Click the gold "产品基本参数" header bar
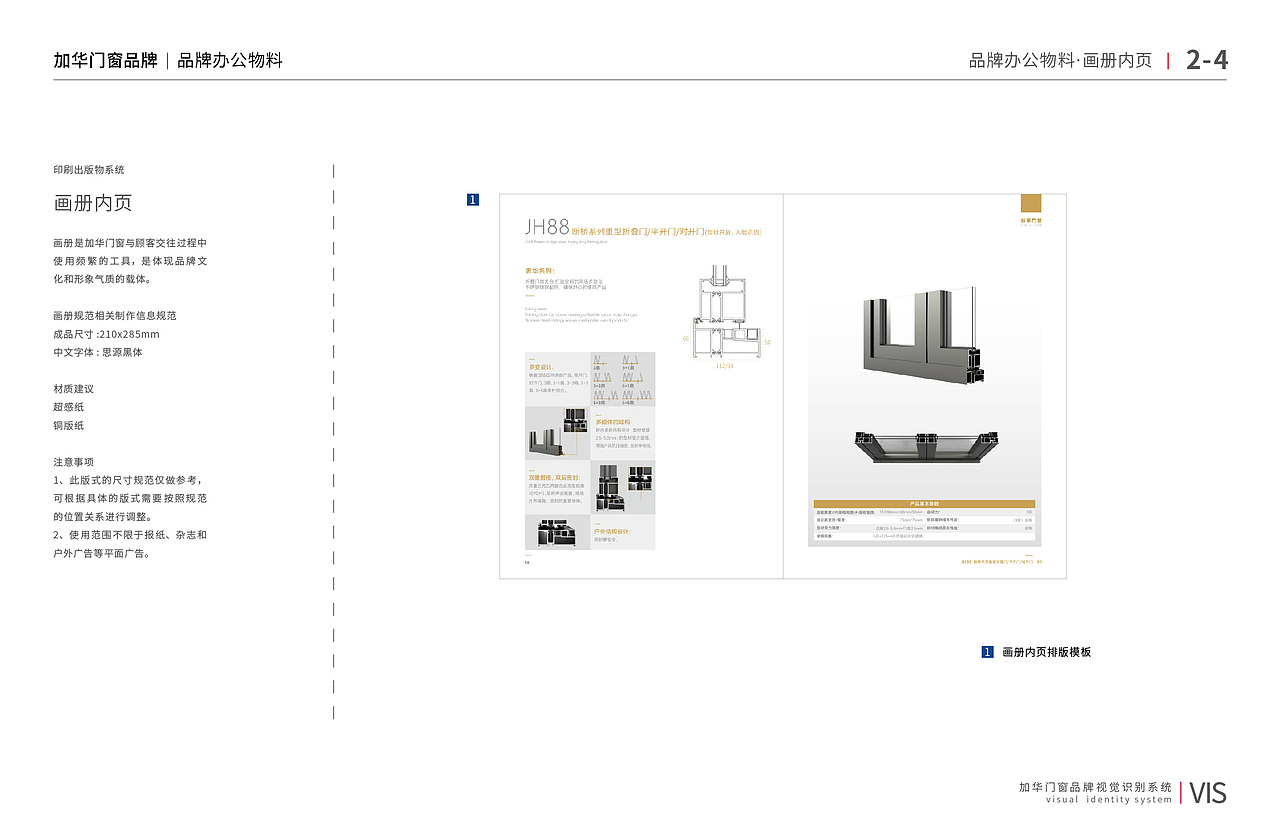This screenshot has width=1280, height=838. click(925, 502)
